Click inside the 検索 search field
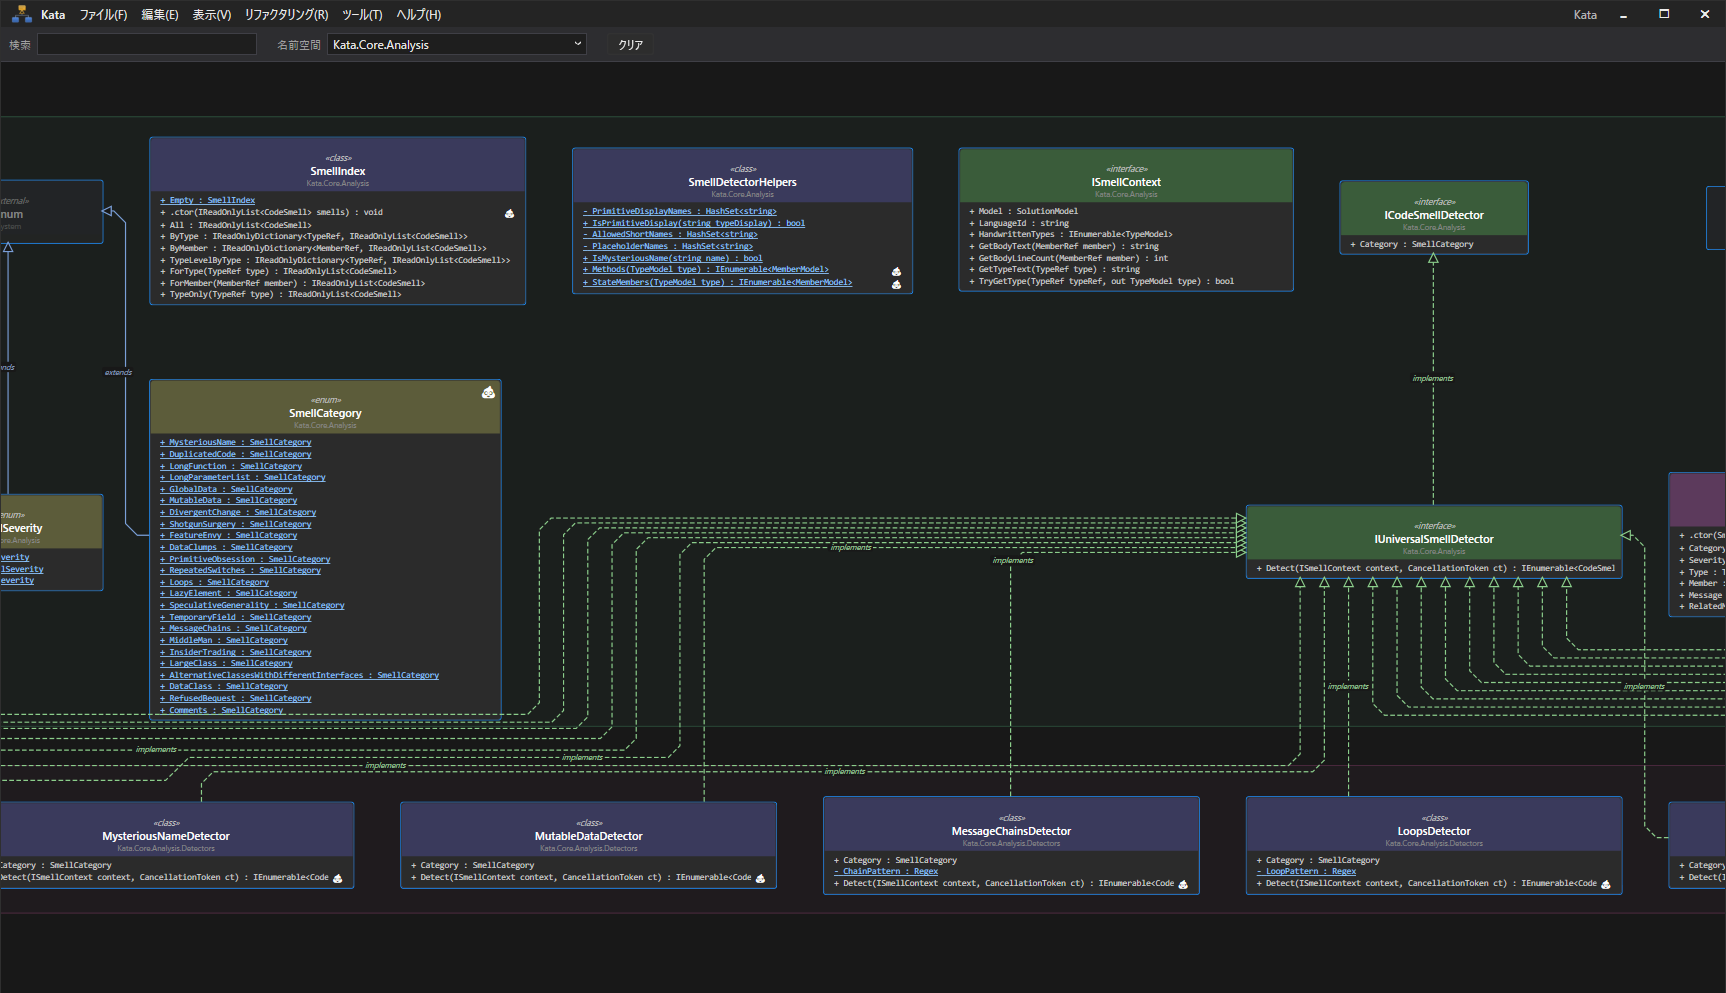The image size is (1726, 993). pos(147,44)
